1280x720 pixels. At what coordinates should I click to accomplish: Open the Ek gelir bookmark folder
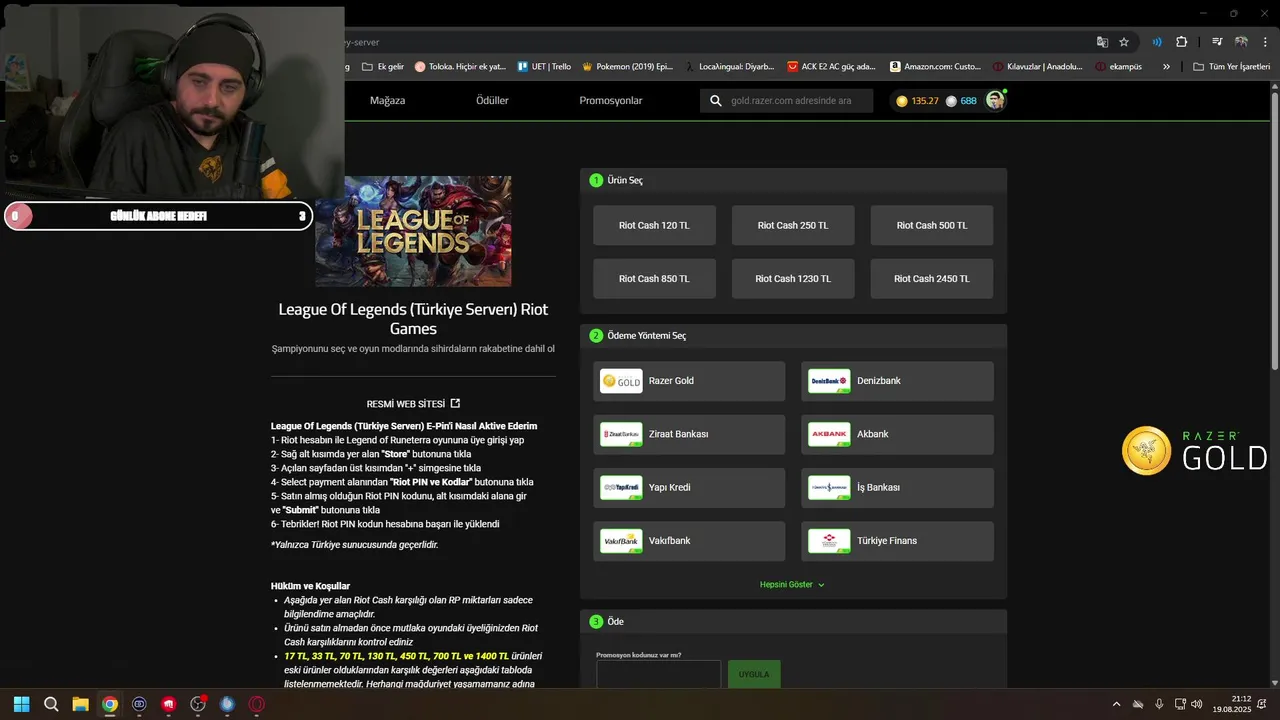tap(383, 67)
